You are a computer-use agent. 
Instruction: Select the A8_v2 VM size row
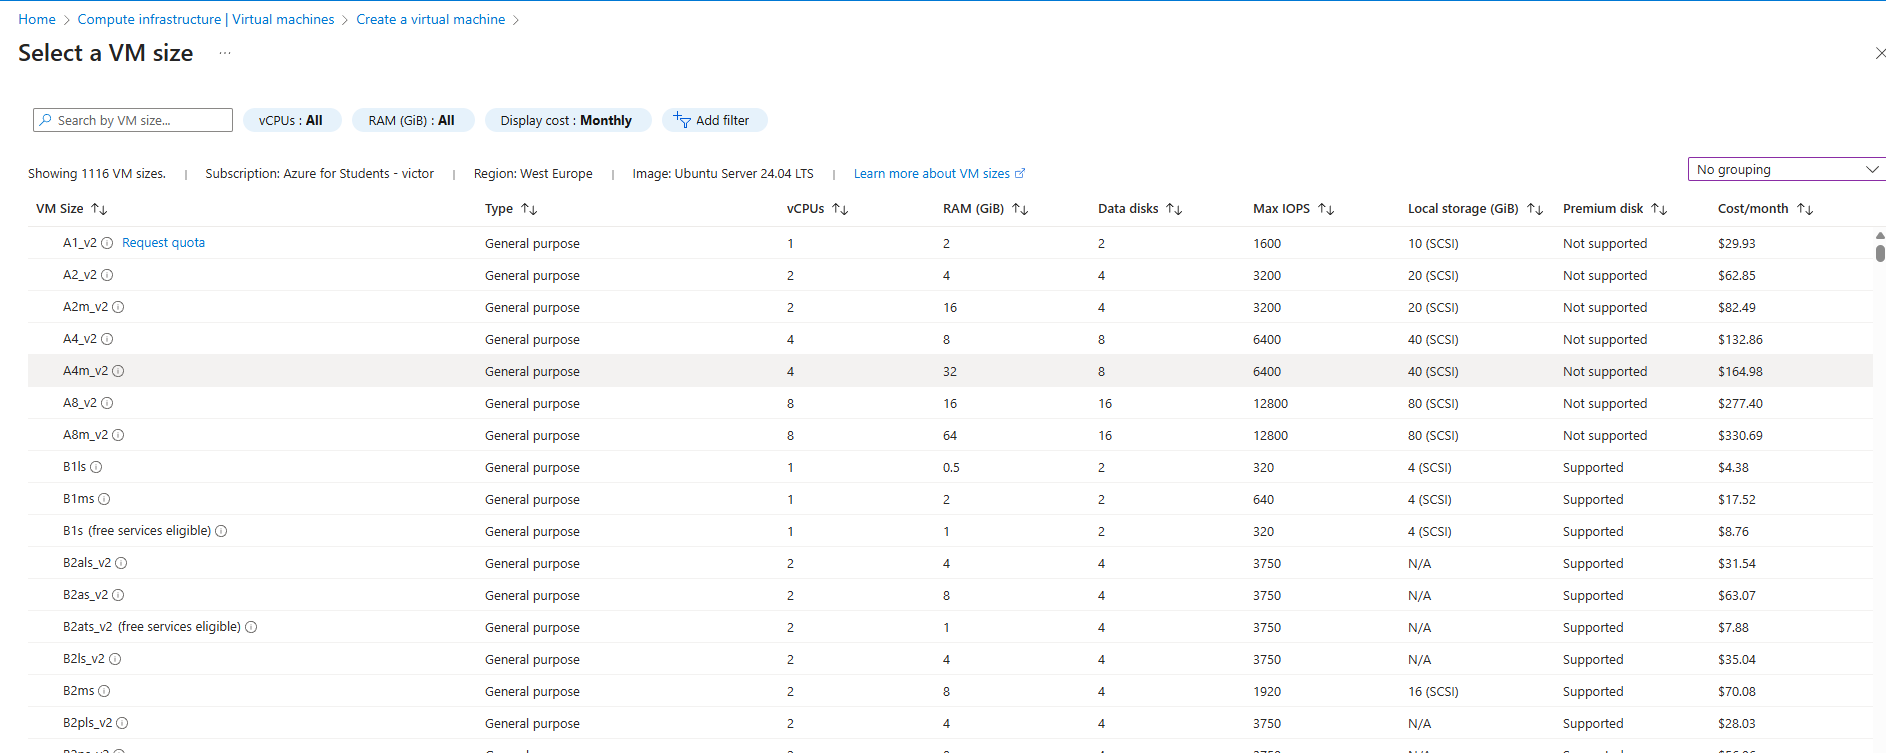950,403
